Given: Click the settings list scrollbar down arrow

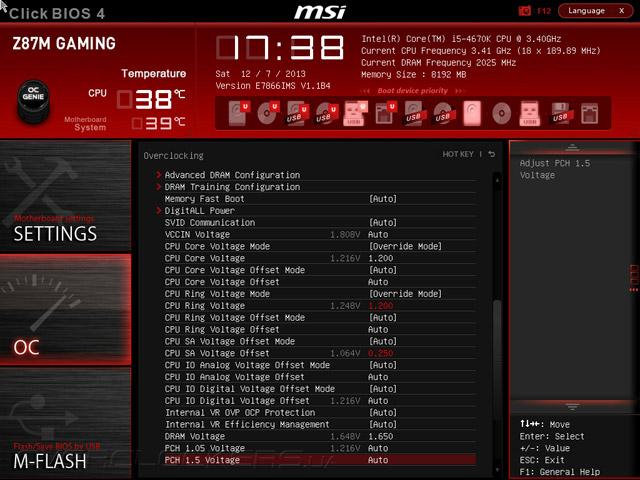Looking at the screenshot, I should click(x=497, y=470).
